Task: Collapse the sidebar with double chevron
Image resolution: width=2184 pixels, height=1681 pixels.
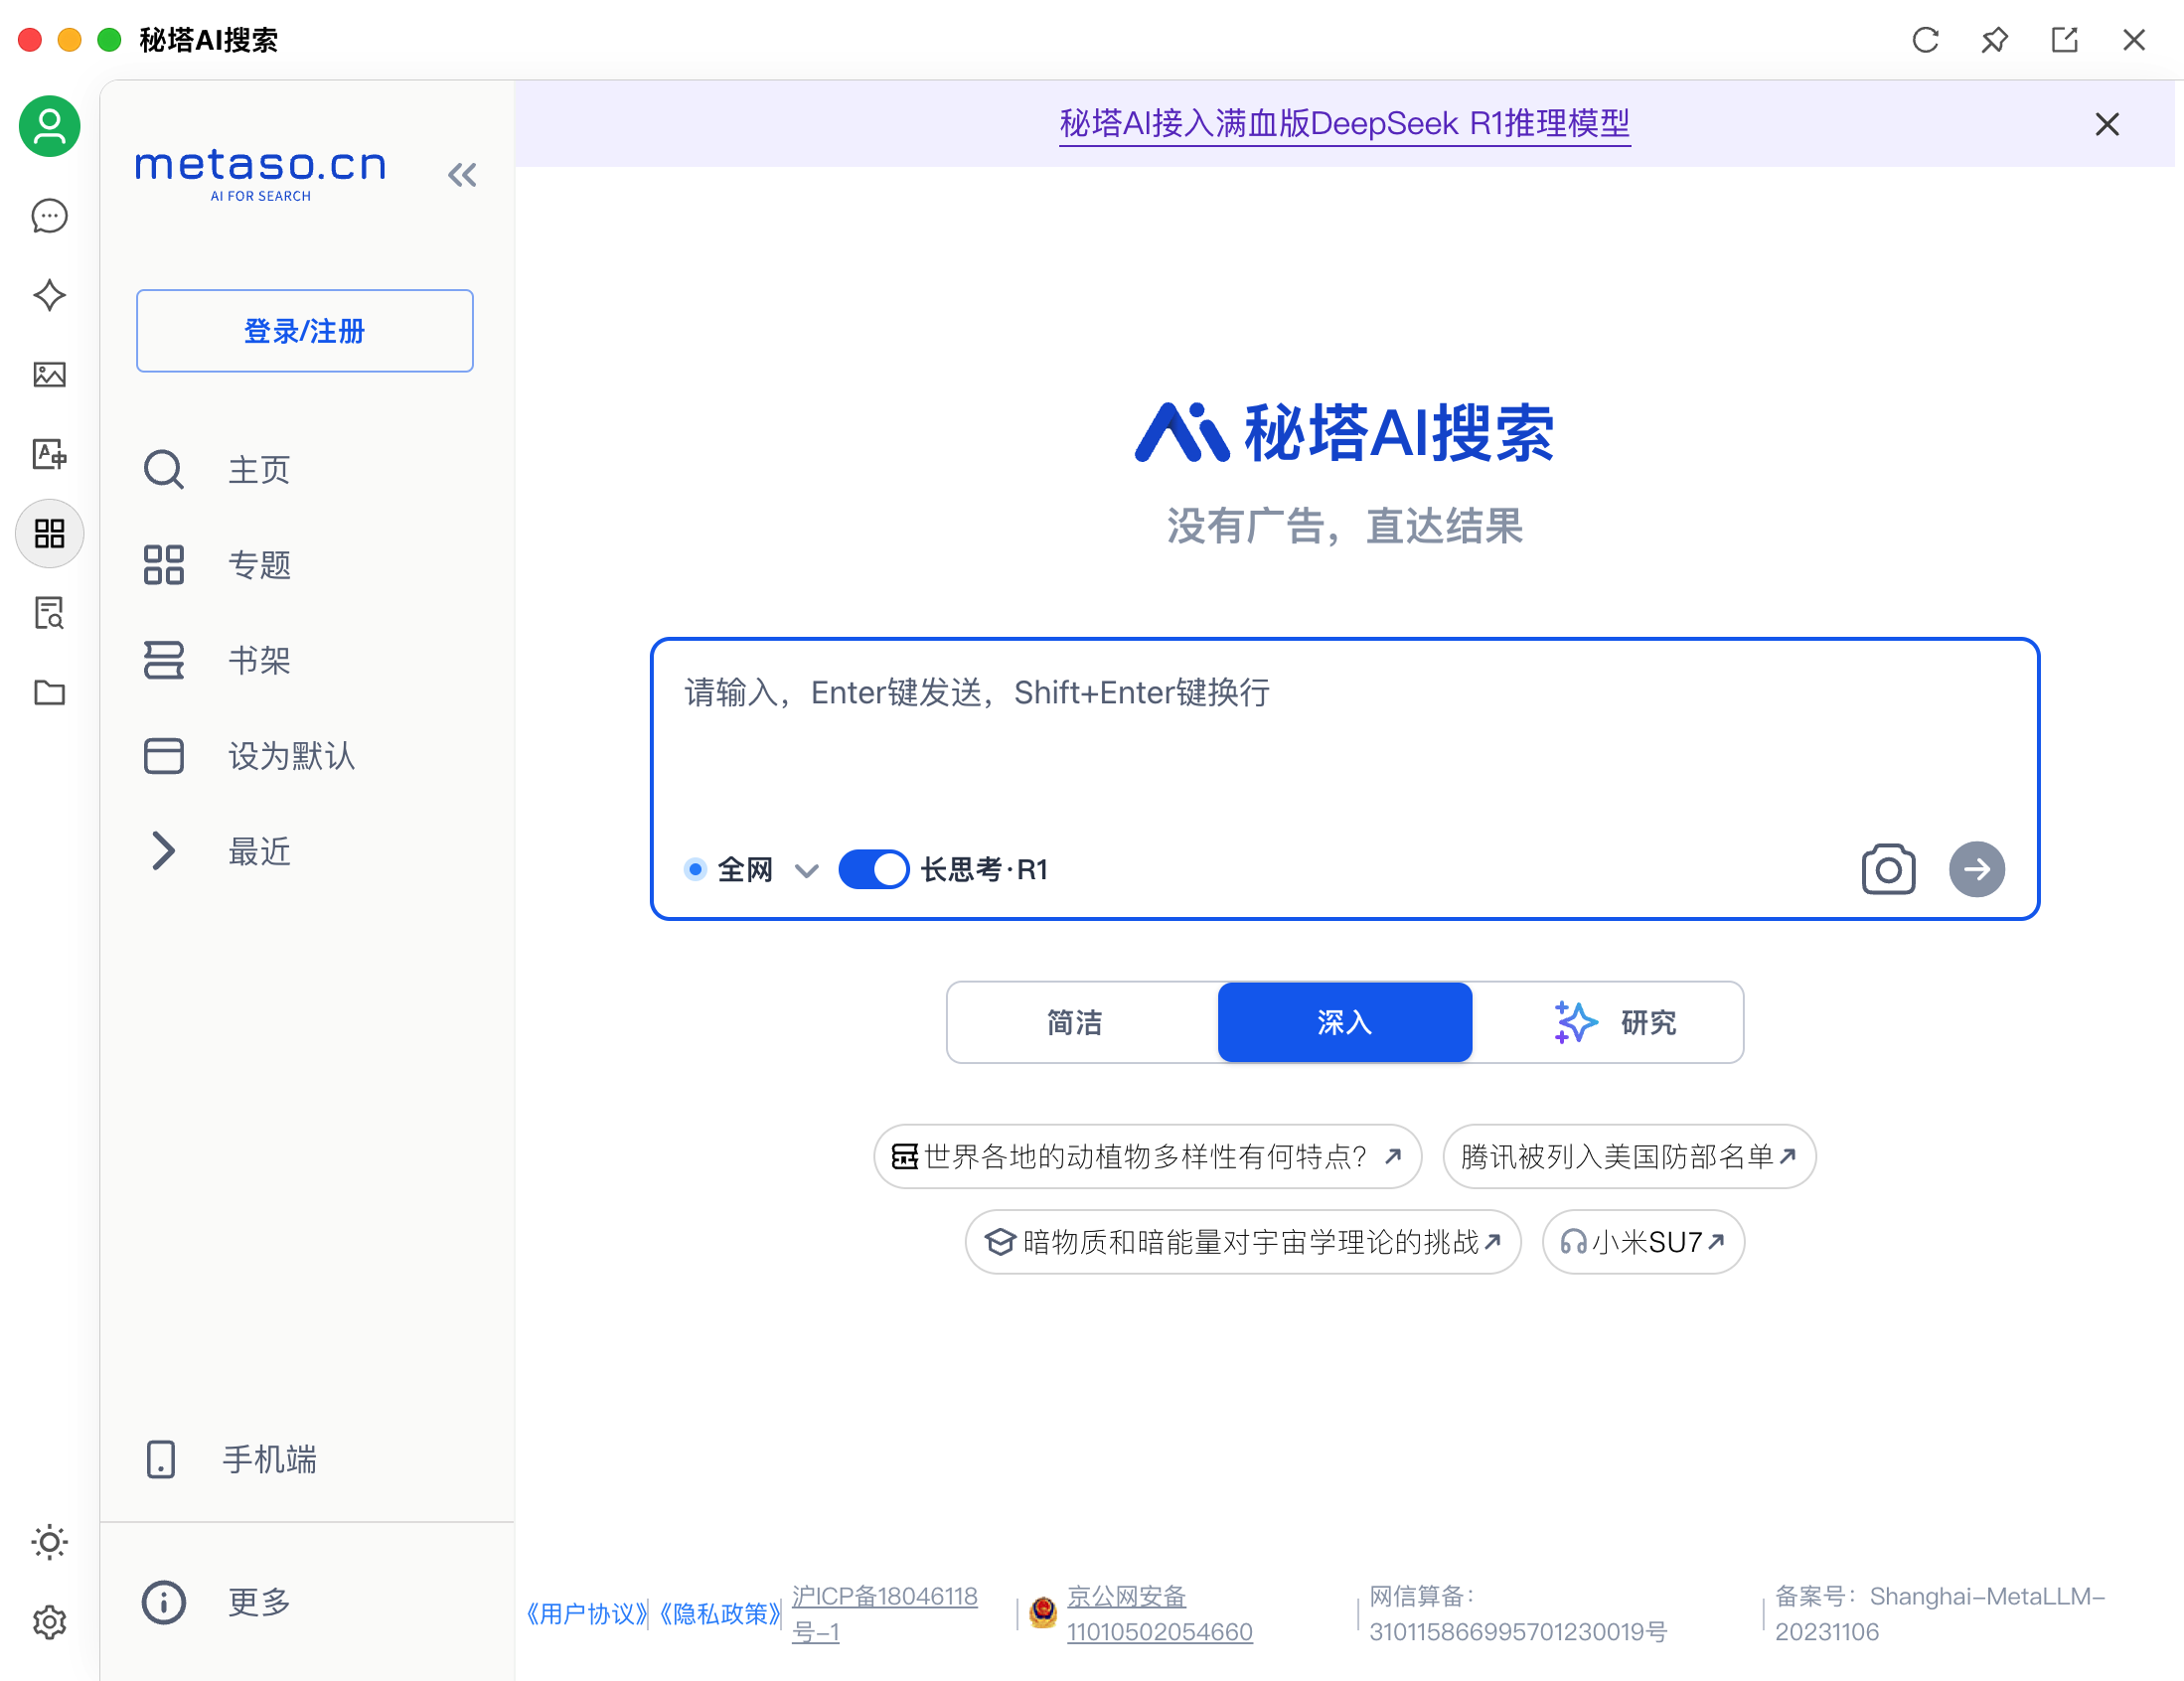Action: coord(461,175)
